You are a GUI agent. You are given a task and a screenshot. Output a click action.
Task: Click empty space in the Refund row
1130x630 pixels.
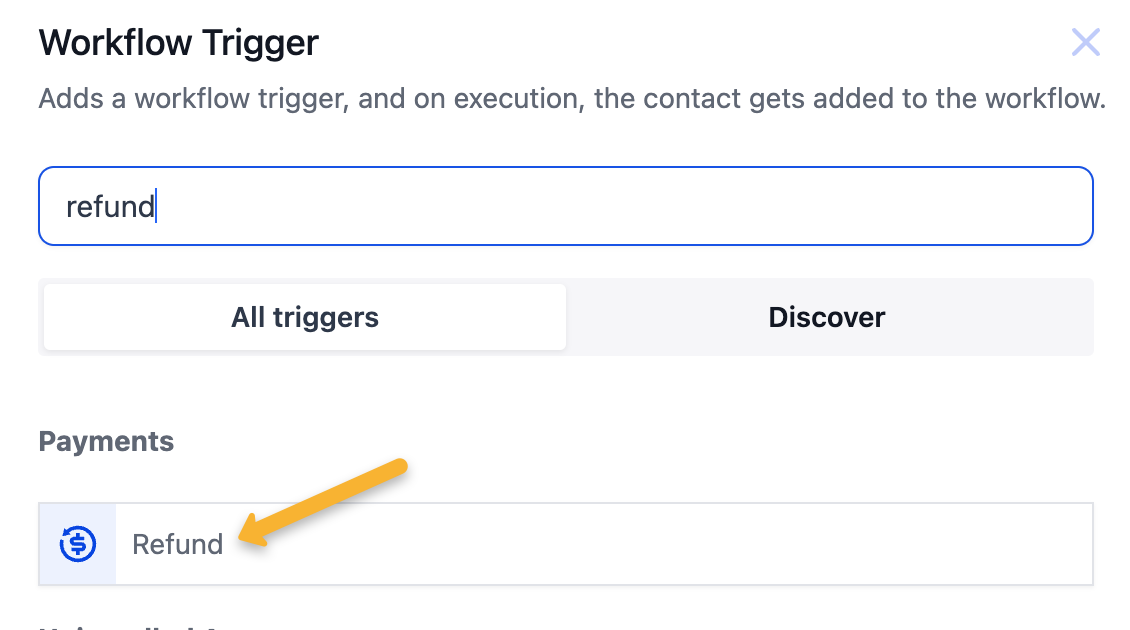(700, 544)
